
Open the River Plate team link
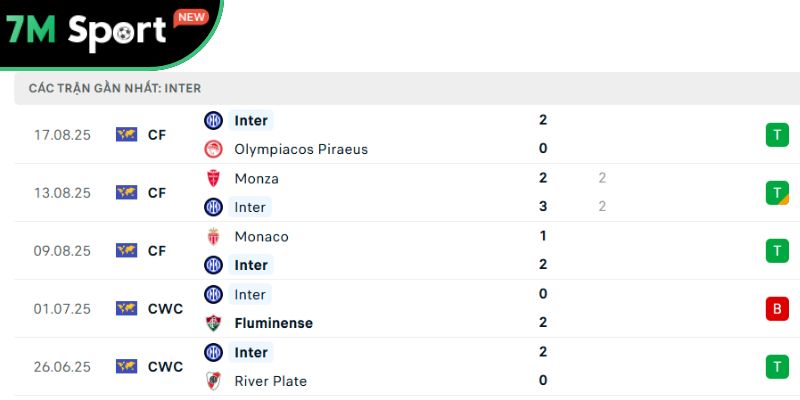click(x=270, y=381)
